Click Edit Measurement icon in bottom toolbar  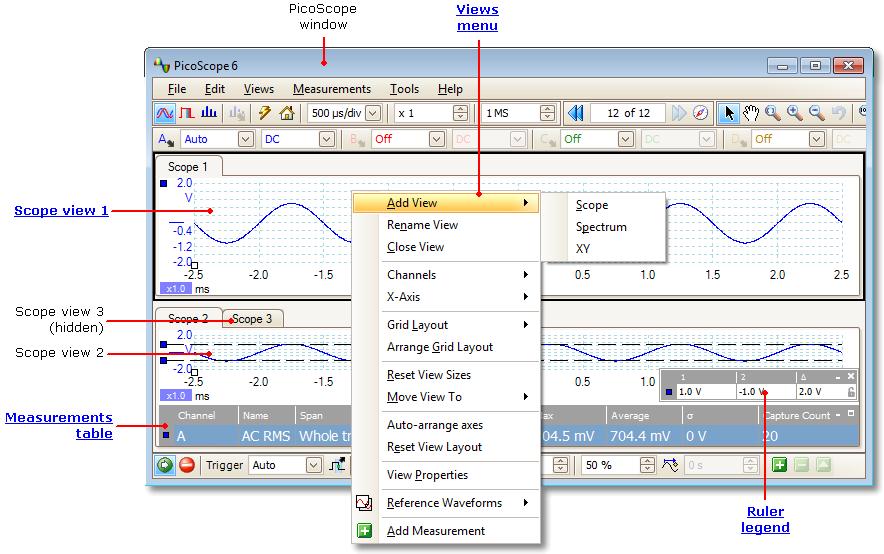pos(823,465)
